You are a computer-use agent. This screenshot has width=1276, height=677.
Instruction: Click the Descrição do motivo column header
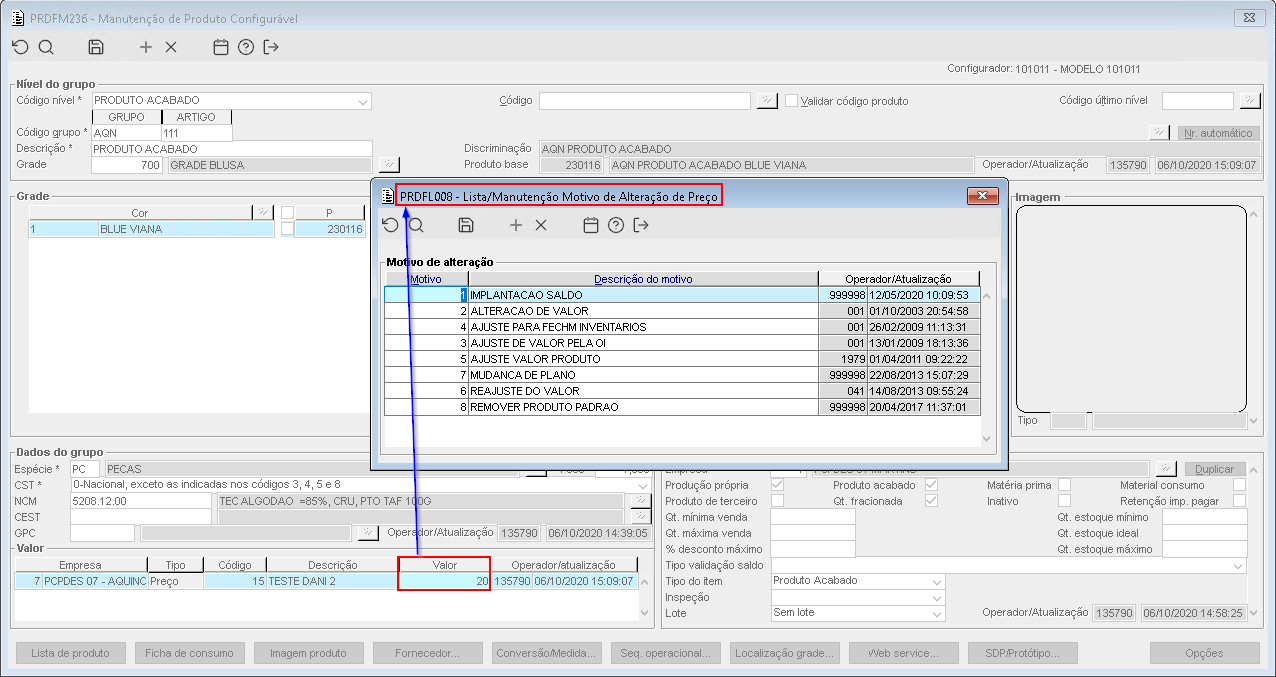643,279
